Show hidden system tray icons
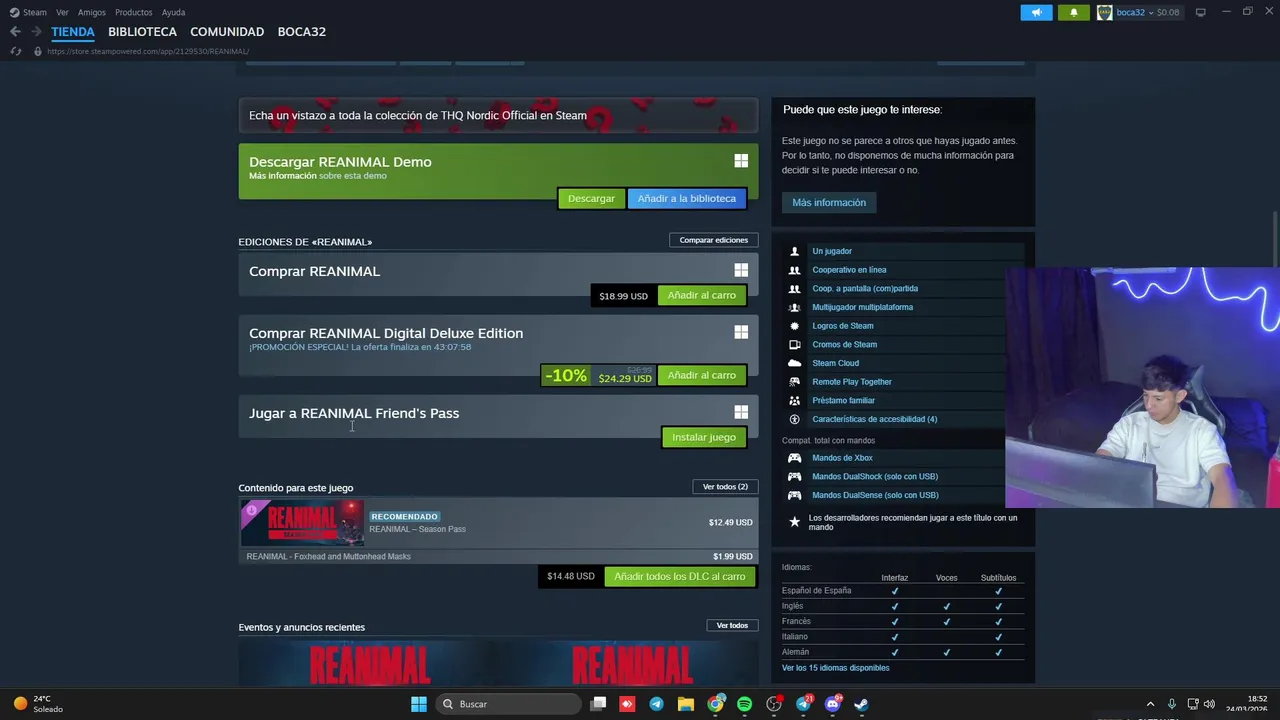The image size is (1280, 720). point(1150,704)
